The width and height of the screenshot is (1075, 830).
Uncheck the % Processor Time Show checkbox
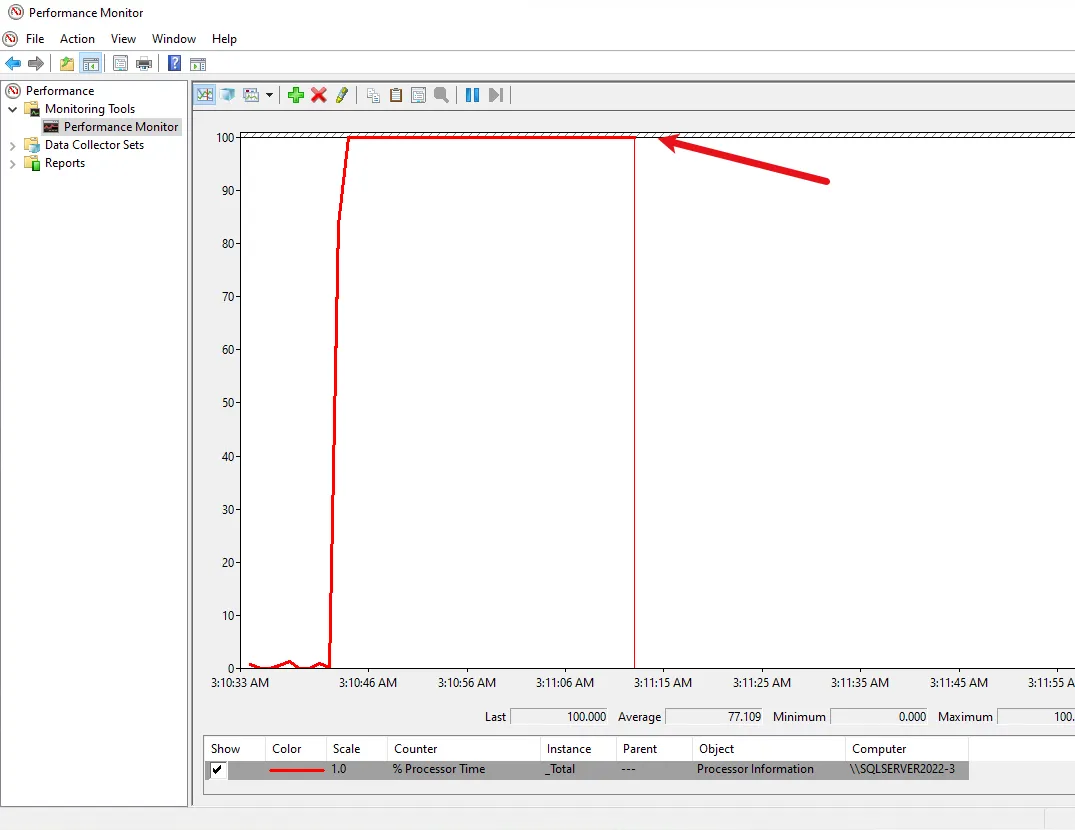(218, 770)
